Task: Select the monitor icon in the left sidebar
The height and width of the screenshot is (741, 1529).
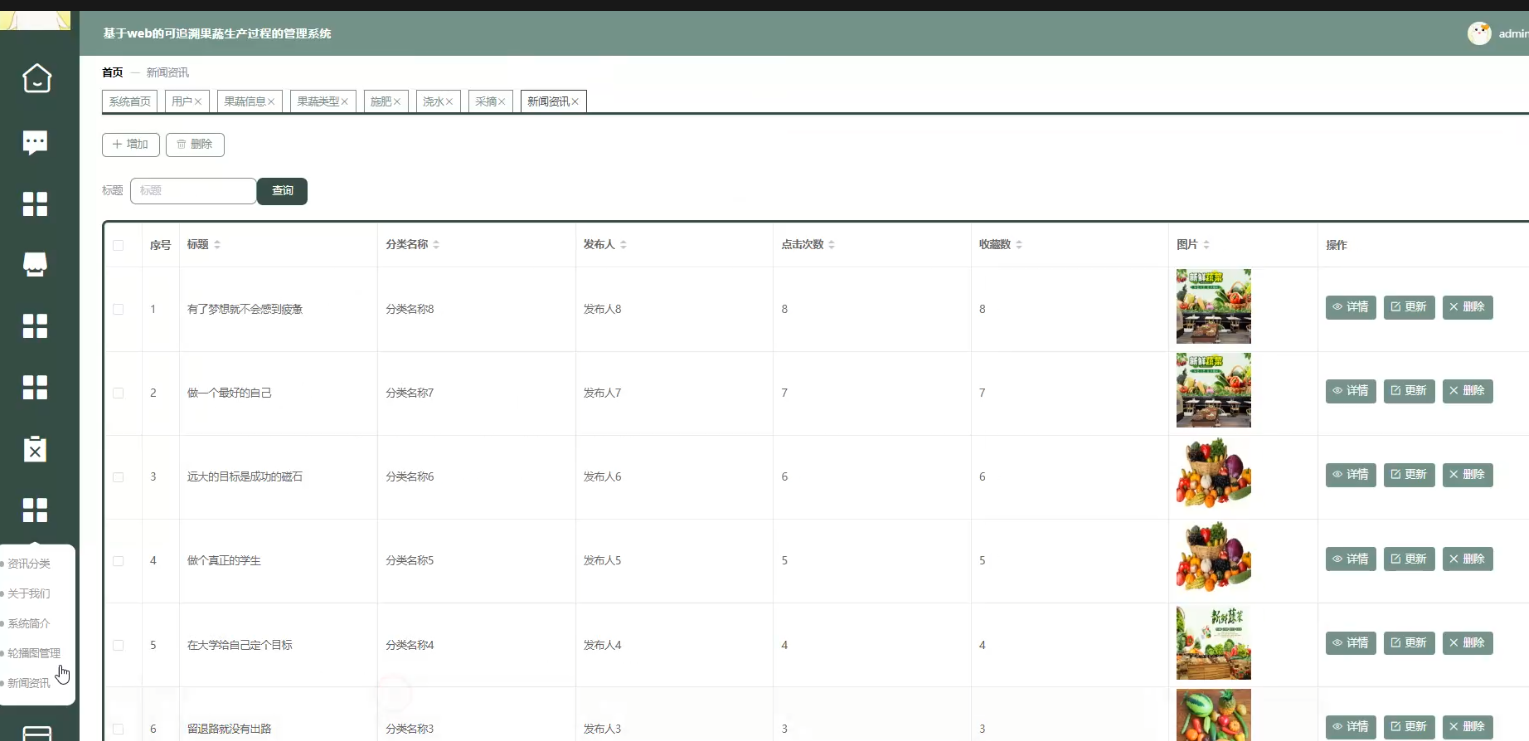Action: tap(35, 264)
